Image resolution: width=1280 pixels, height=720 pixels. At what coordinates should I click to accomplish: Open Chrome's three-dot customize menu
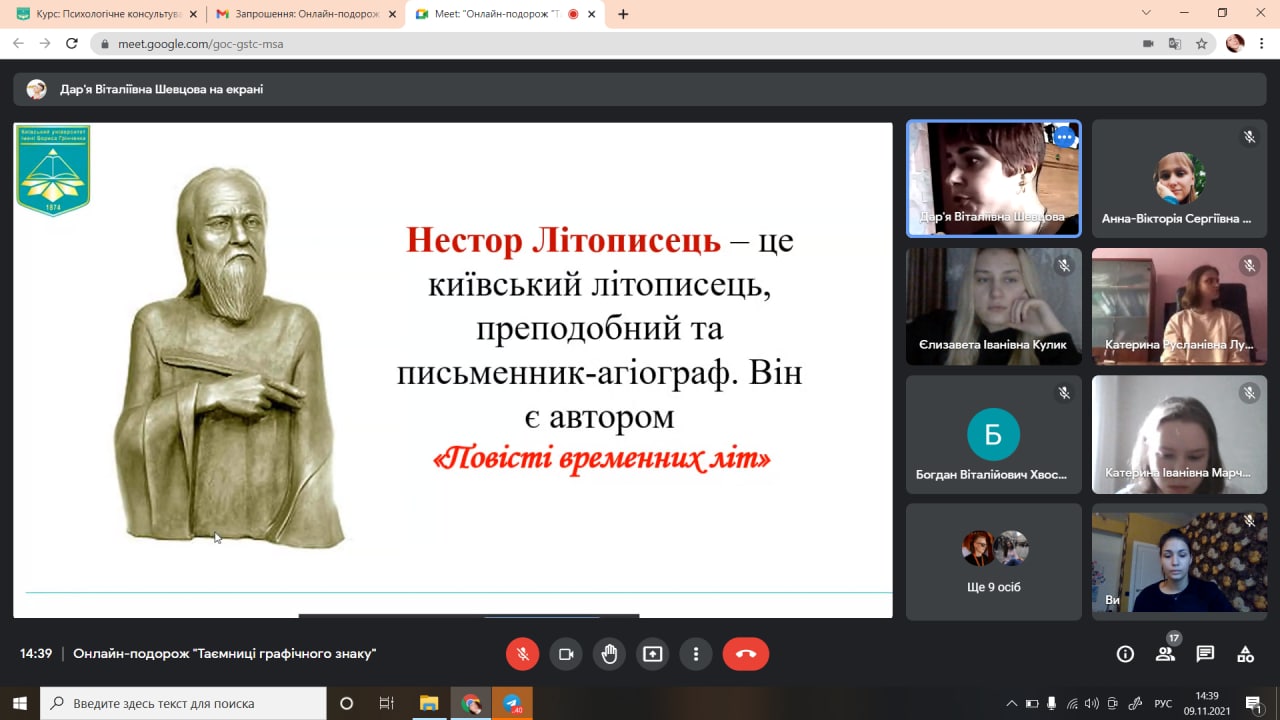(1263, 44)
